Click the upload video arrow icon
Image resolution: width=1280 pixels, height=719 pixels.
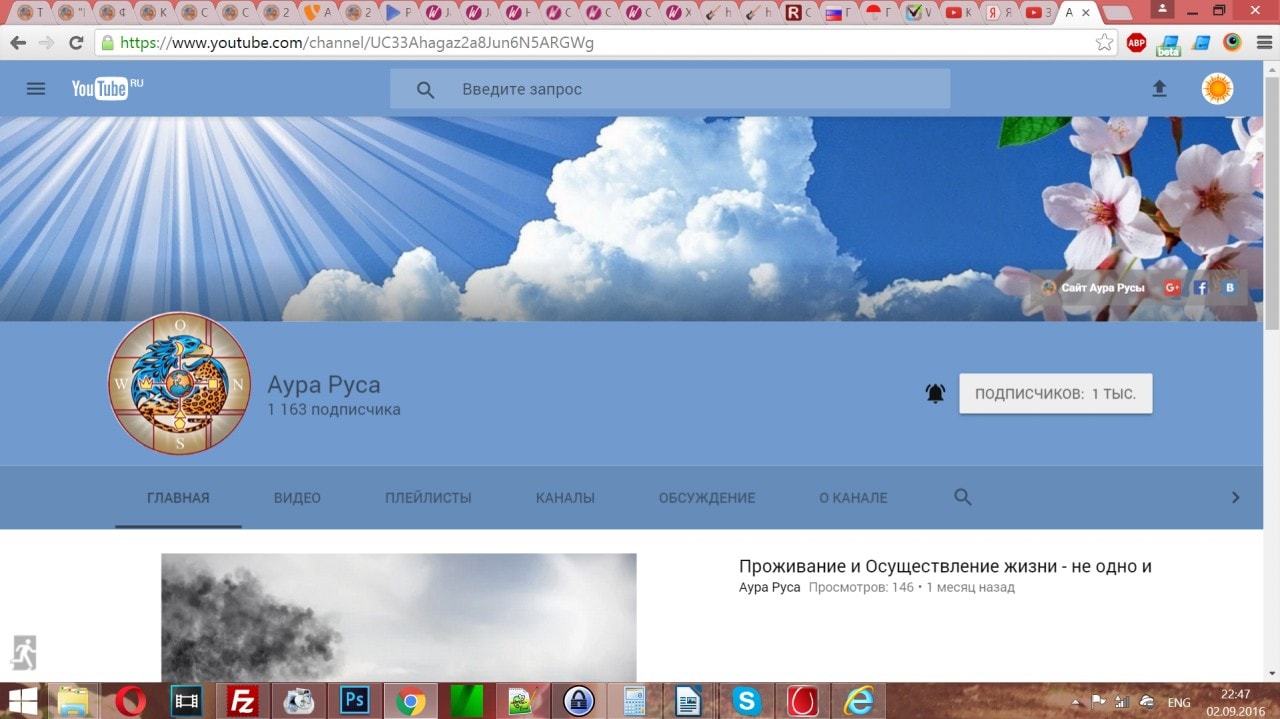pos(1159,89)
